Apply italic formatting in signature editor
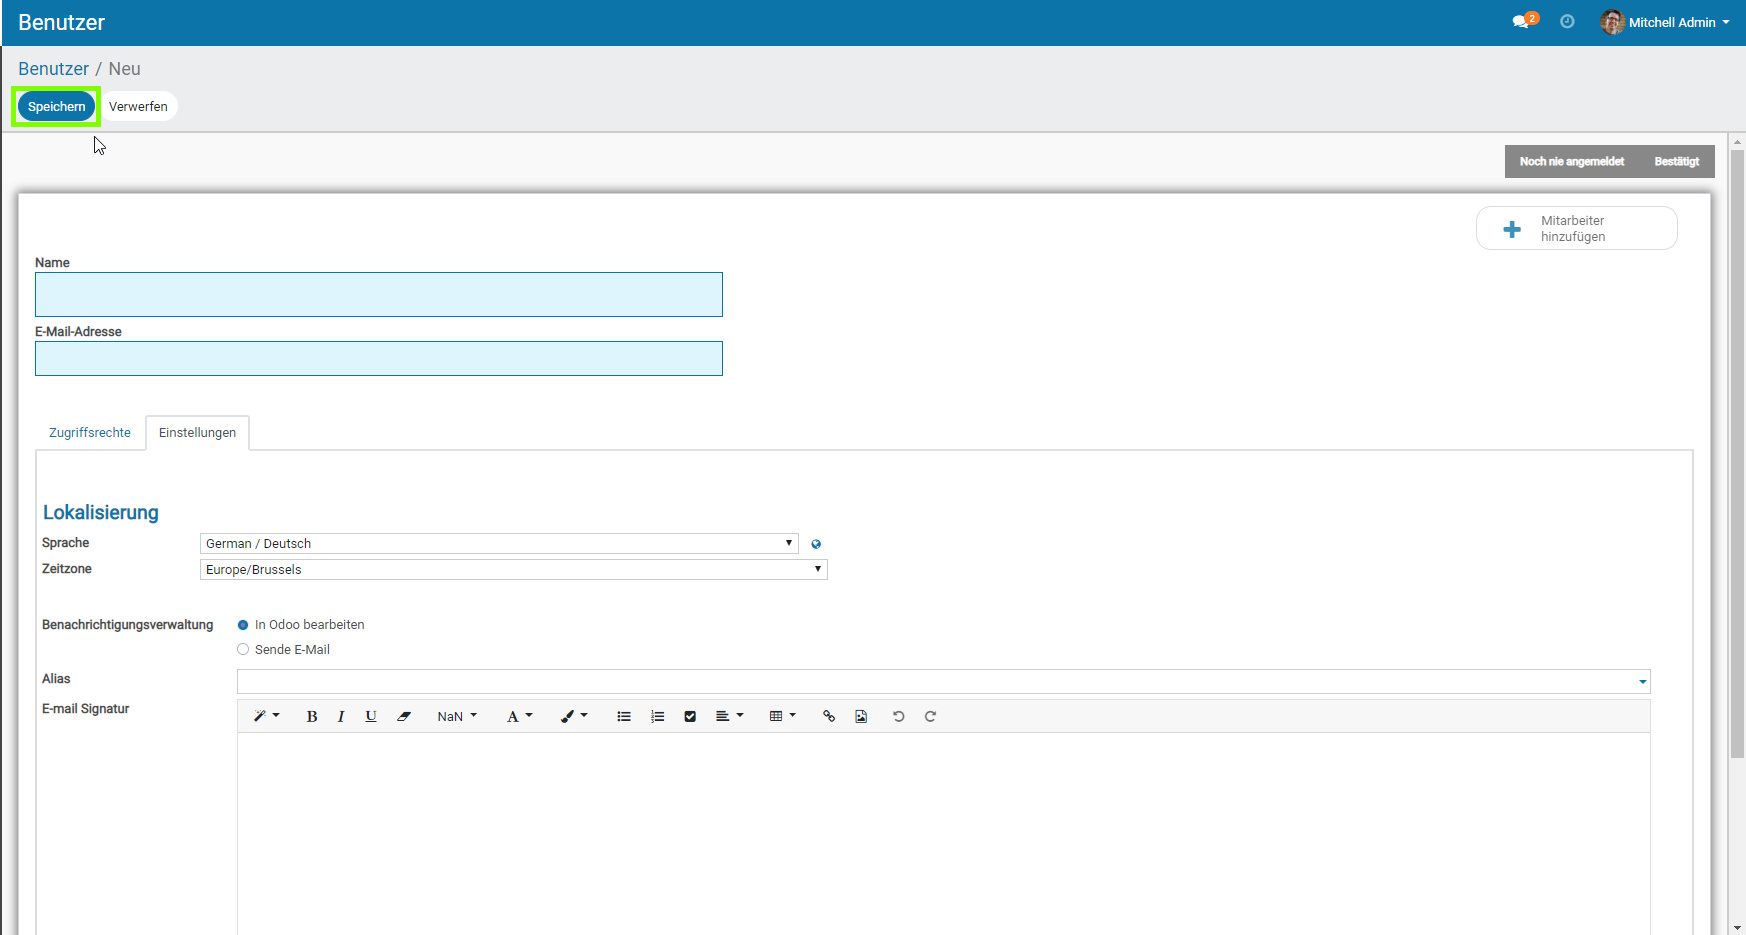The image size is (1746, 935). 341,716
